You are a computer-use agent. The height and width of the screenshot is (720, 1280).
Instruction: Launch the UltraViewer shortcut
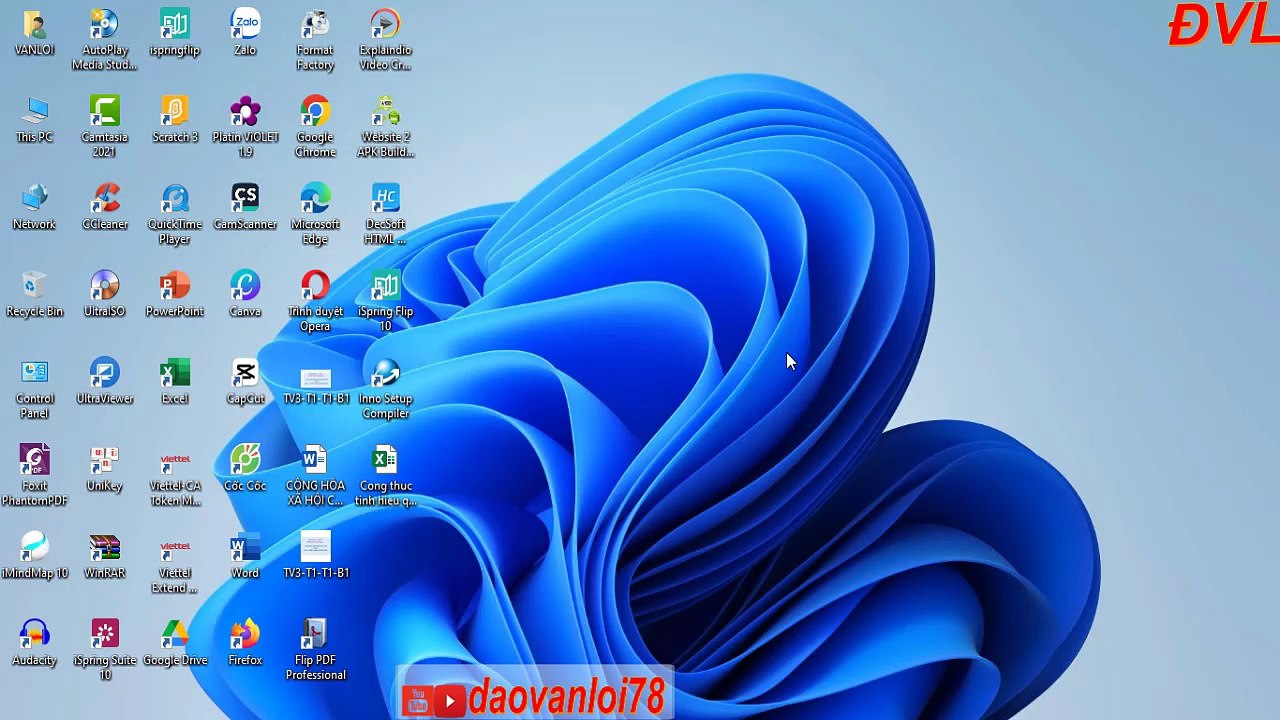105,381
